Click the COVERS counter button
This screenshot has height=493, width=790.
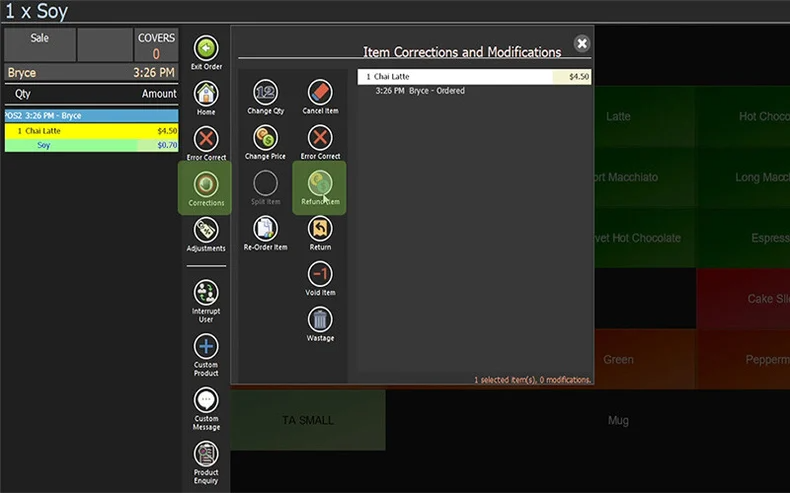coord(156,44)
